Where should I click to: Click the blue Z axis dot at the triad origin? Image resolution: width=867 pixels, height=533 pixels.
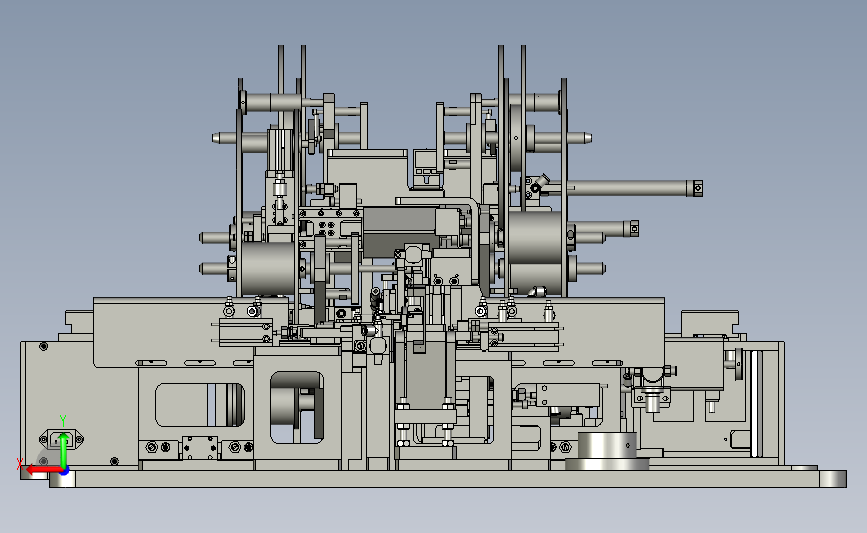64,471
